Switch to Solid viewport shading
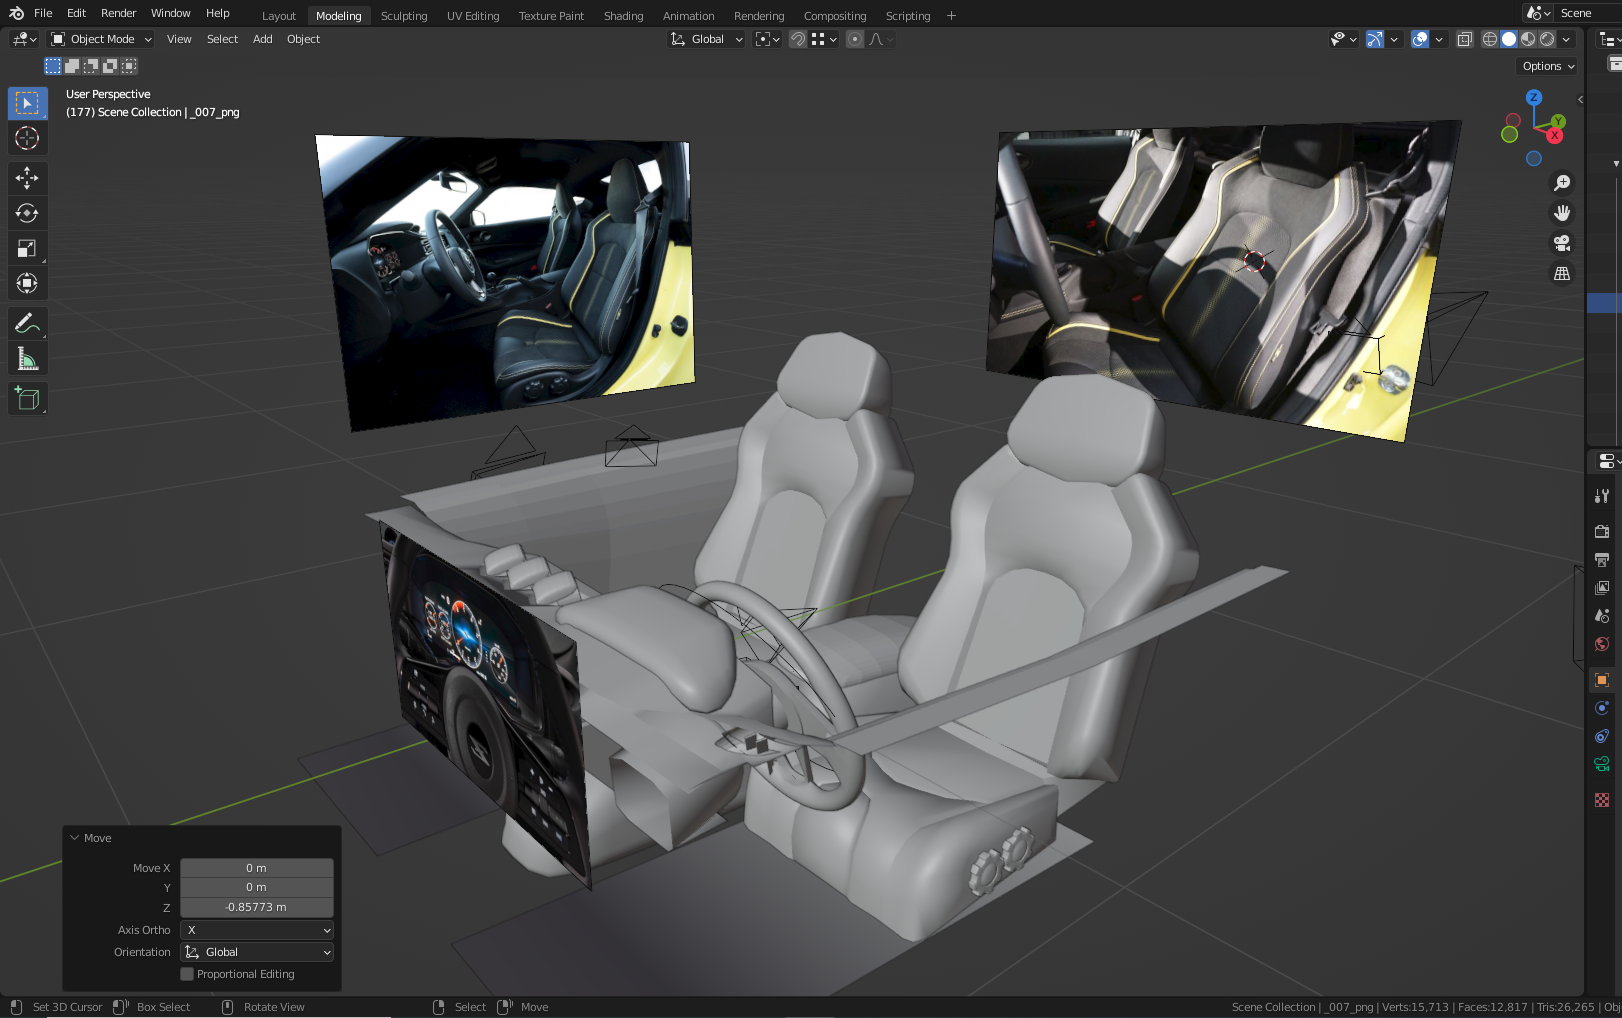This screenshot has height=1018, width=1622. (1509, 39)
